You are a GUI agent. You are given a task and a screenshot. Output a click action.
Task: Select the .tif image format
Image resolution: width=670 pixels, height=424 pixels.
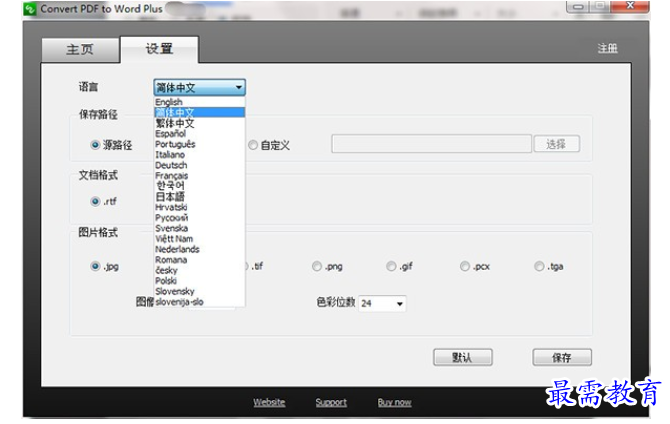click(x=255, y=266)
